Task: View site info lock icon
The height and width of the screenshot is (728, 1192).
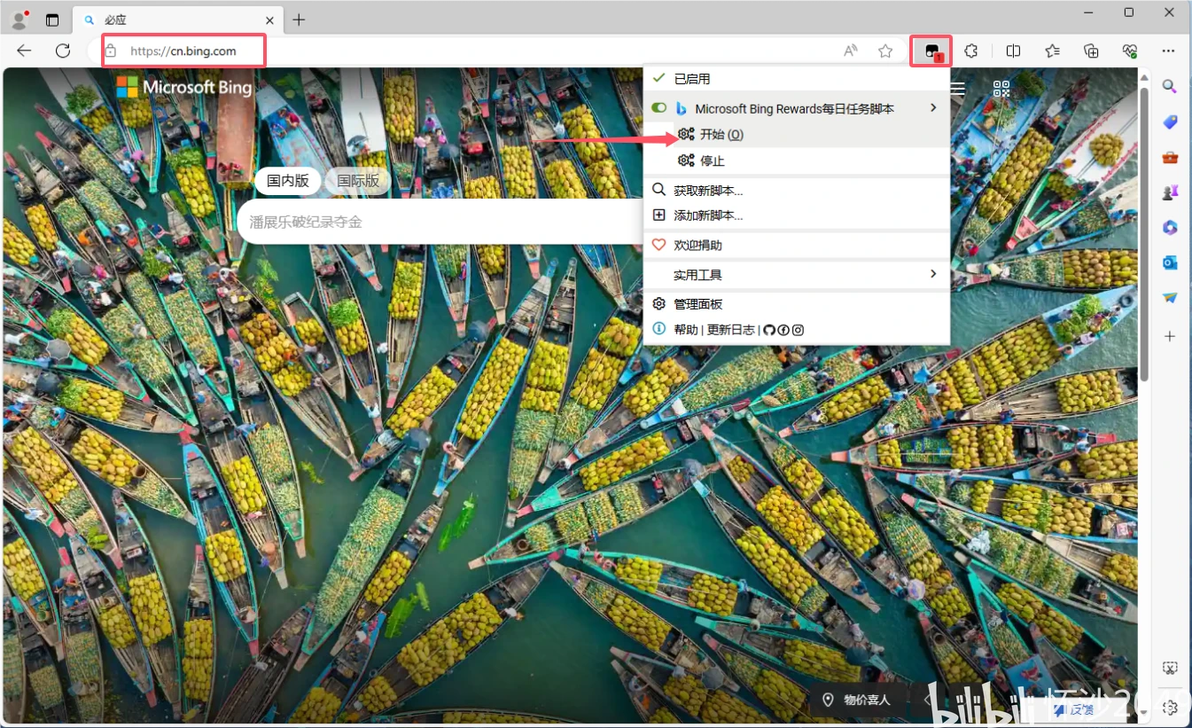Action: (x=111, y=51)
